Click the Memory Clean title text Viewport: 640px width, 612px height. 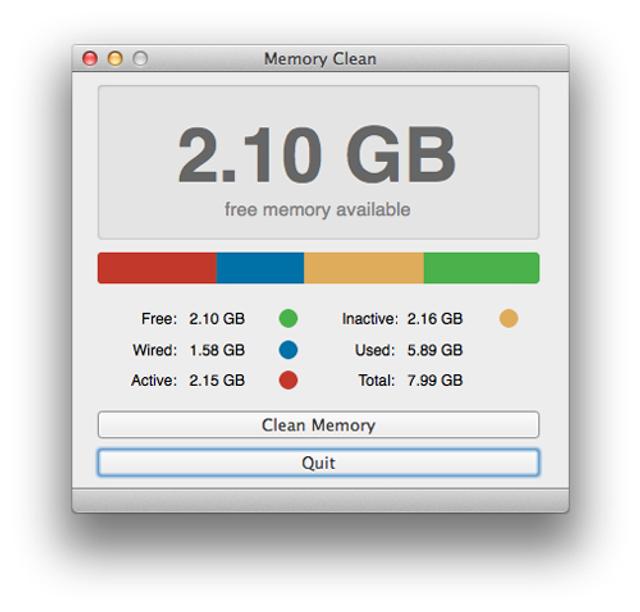(x=320, y=59)
